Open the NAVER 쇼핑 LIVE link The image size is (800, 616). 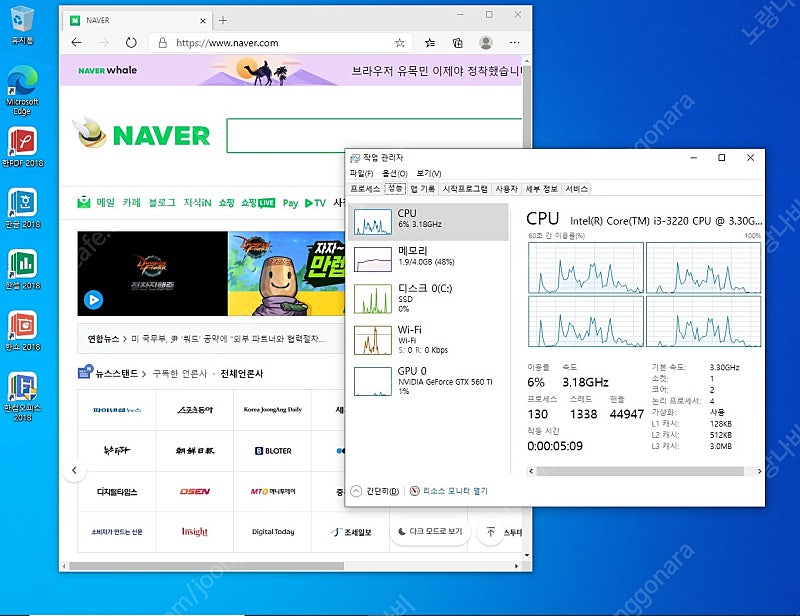click(258, 203)
